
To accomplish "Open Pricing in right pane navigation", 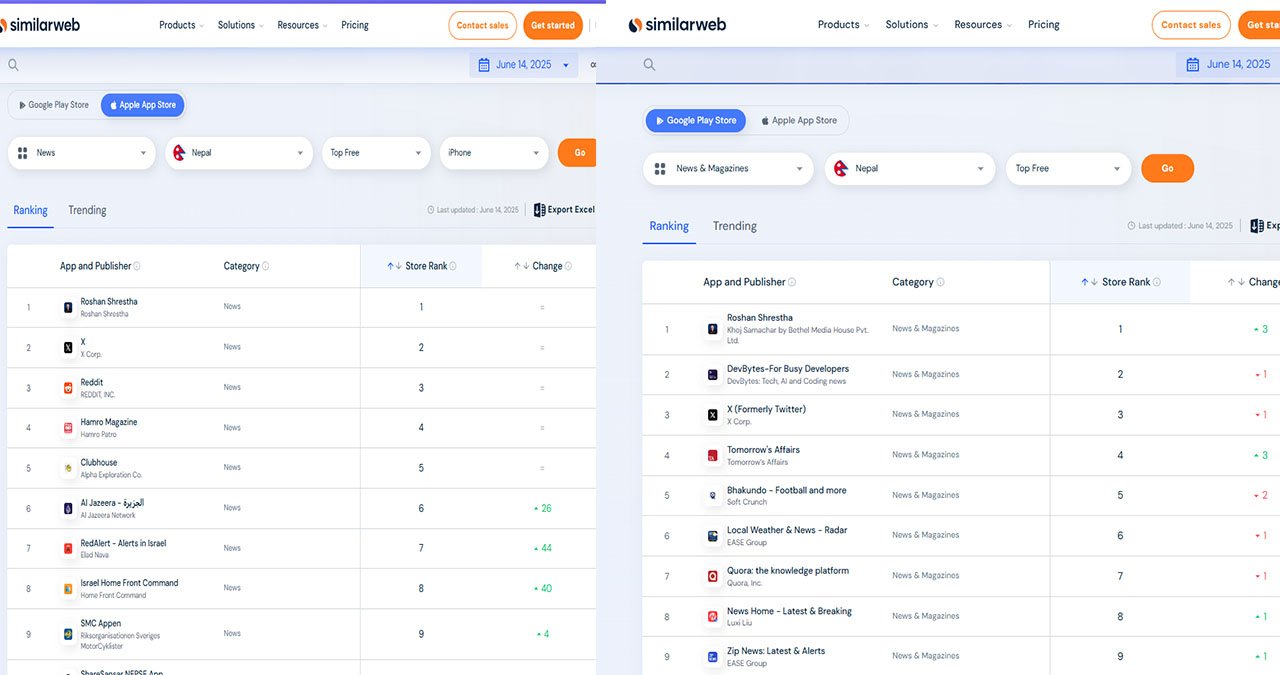I will (x=1043, y=25).
